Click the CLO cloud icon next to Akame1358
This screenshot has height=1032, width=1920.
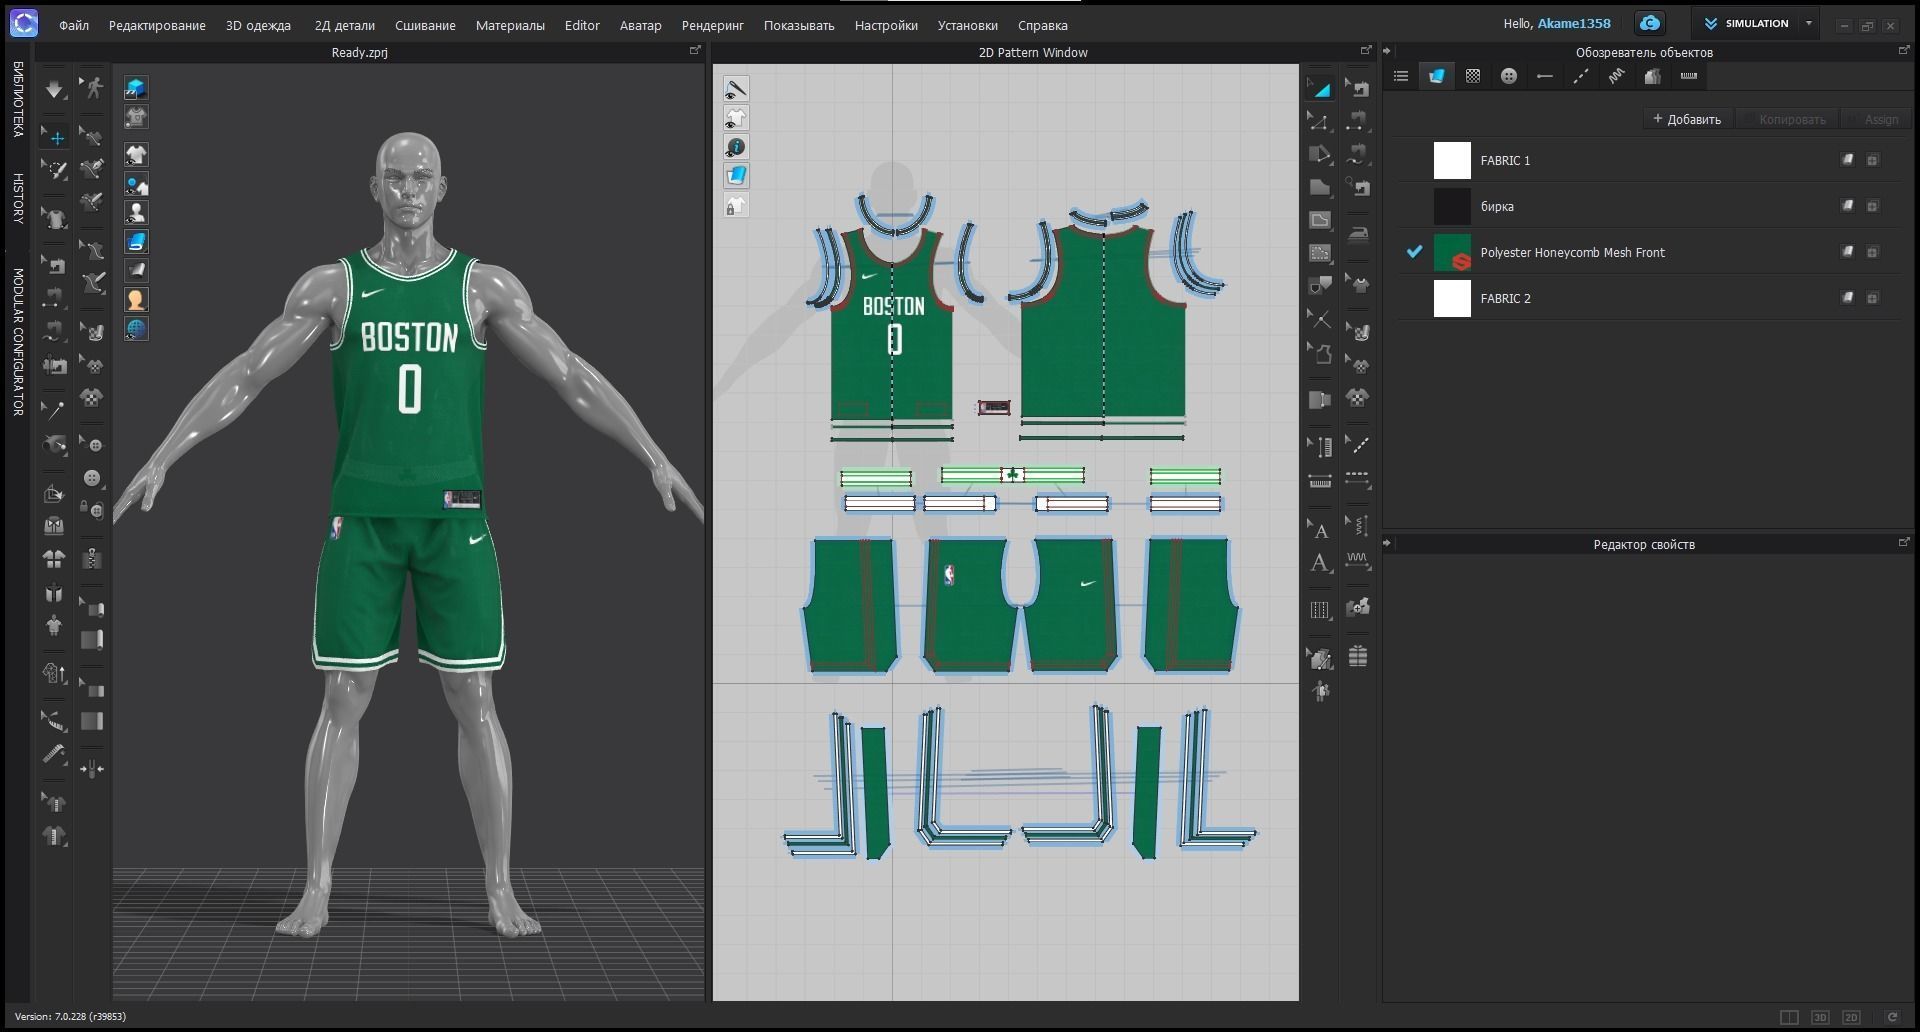(x=1649, y=22)
